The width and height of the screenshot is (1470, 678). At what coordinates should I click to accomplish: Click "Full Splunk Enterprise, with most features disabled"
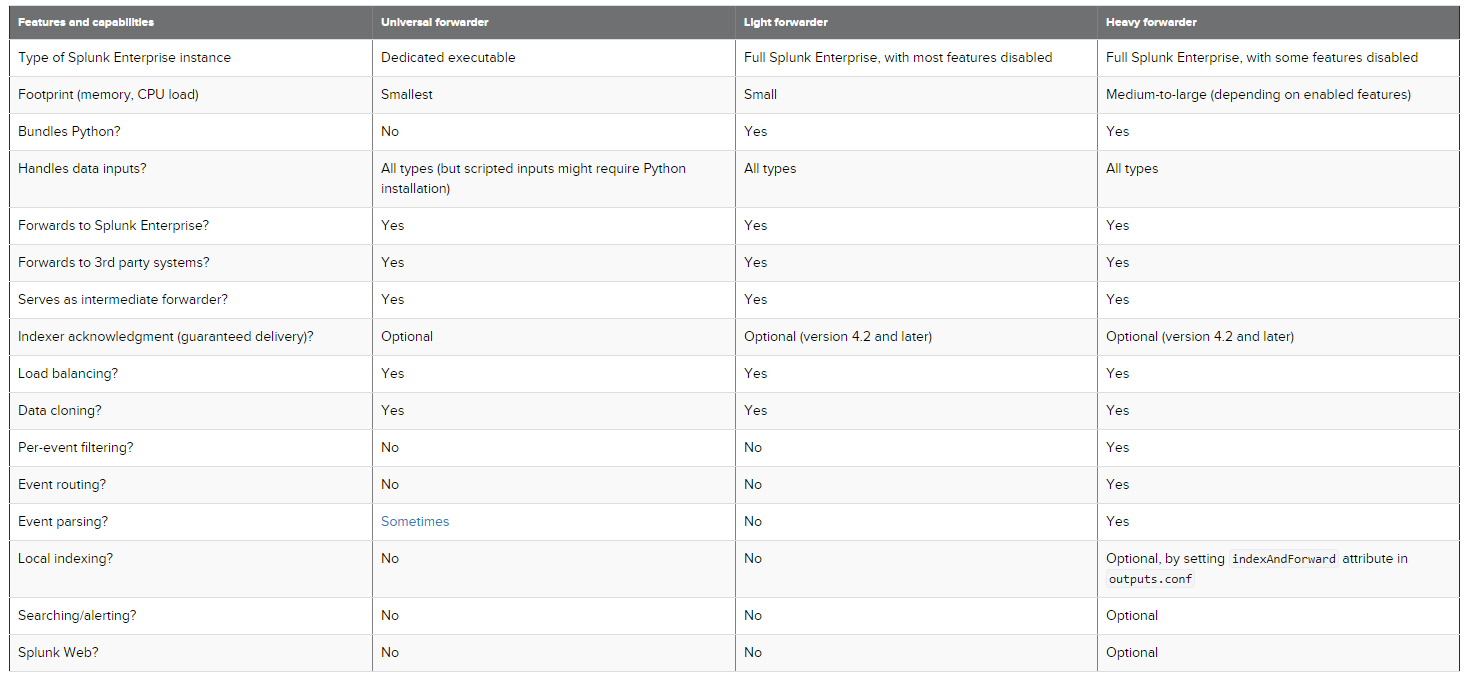point(898,57)
